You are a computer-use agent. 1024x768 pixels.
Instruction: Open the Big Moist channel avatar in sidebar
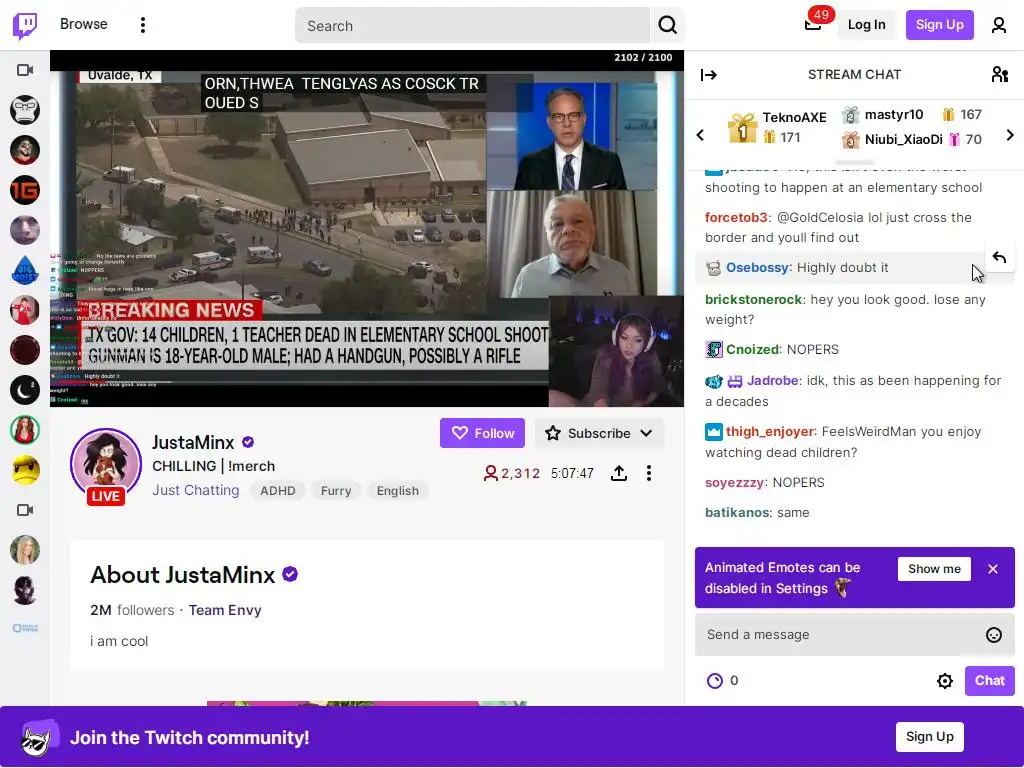coord(25,270)
